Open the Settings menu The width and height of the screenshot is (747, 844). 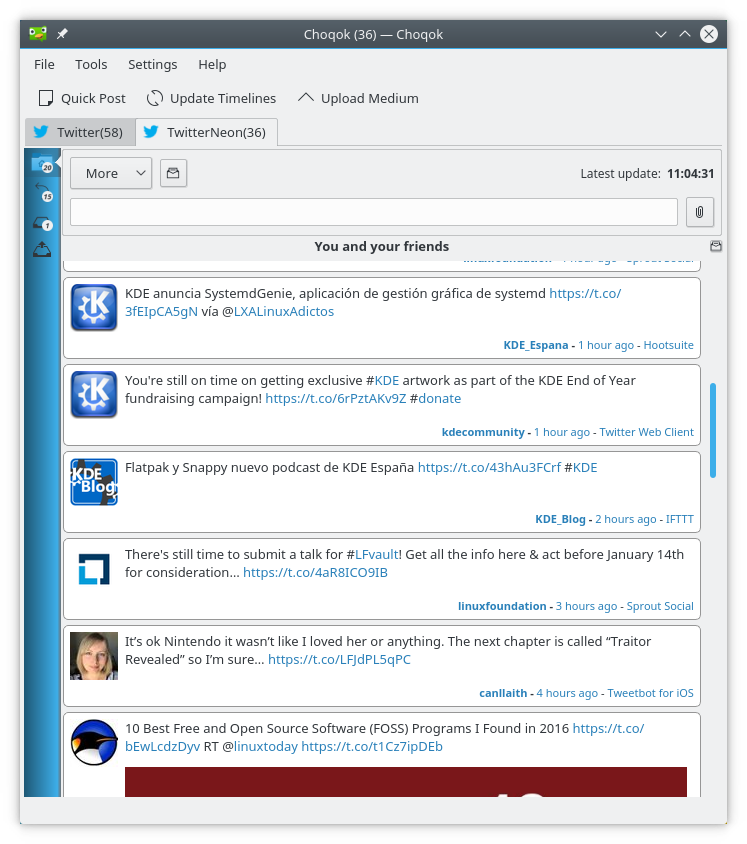click(x=152, y=64)
